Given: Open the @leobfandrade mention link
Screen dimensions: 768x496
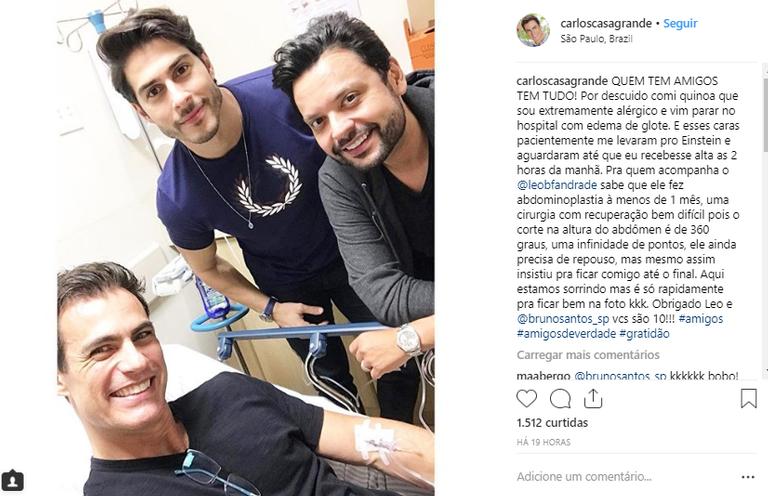Looking at the screenshot, I should [557, 185].
